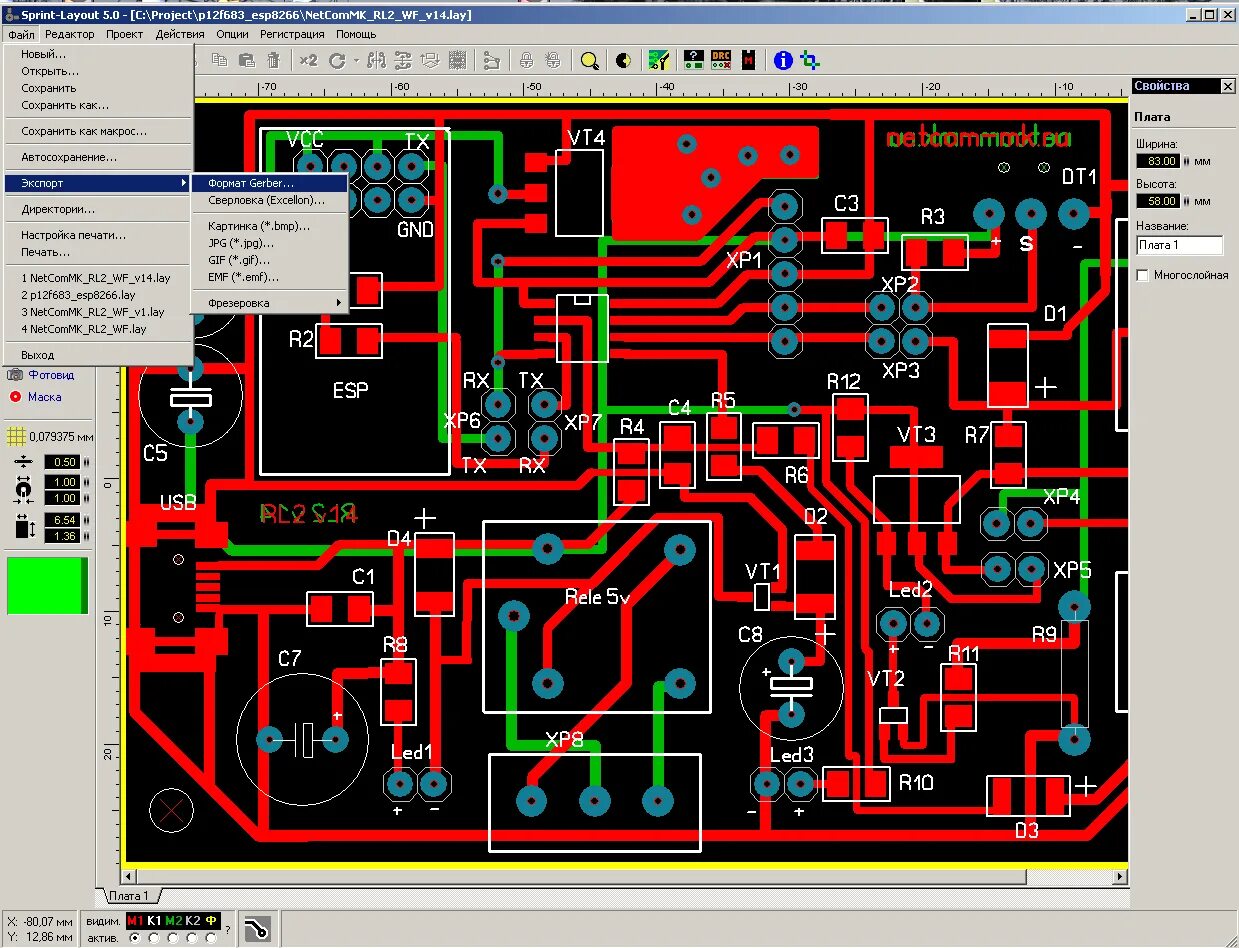Choose Формат Gerber export option
Screen dimensions: 1239x948
[x=270, y=184]
